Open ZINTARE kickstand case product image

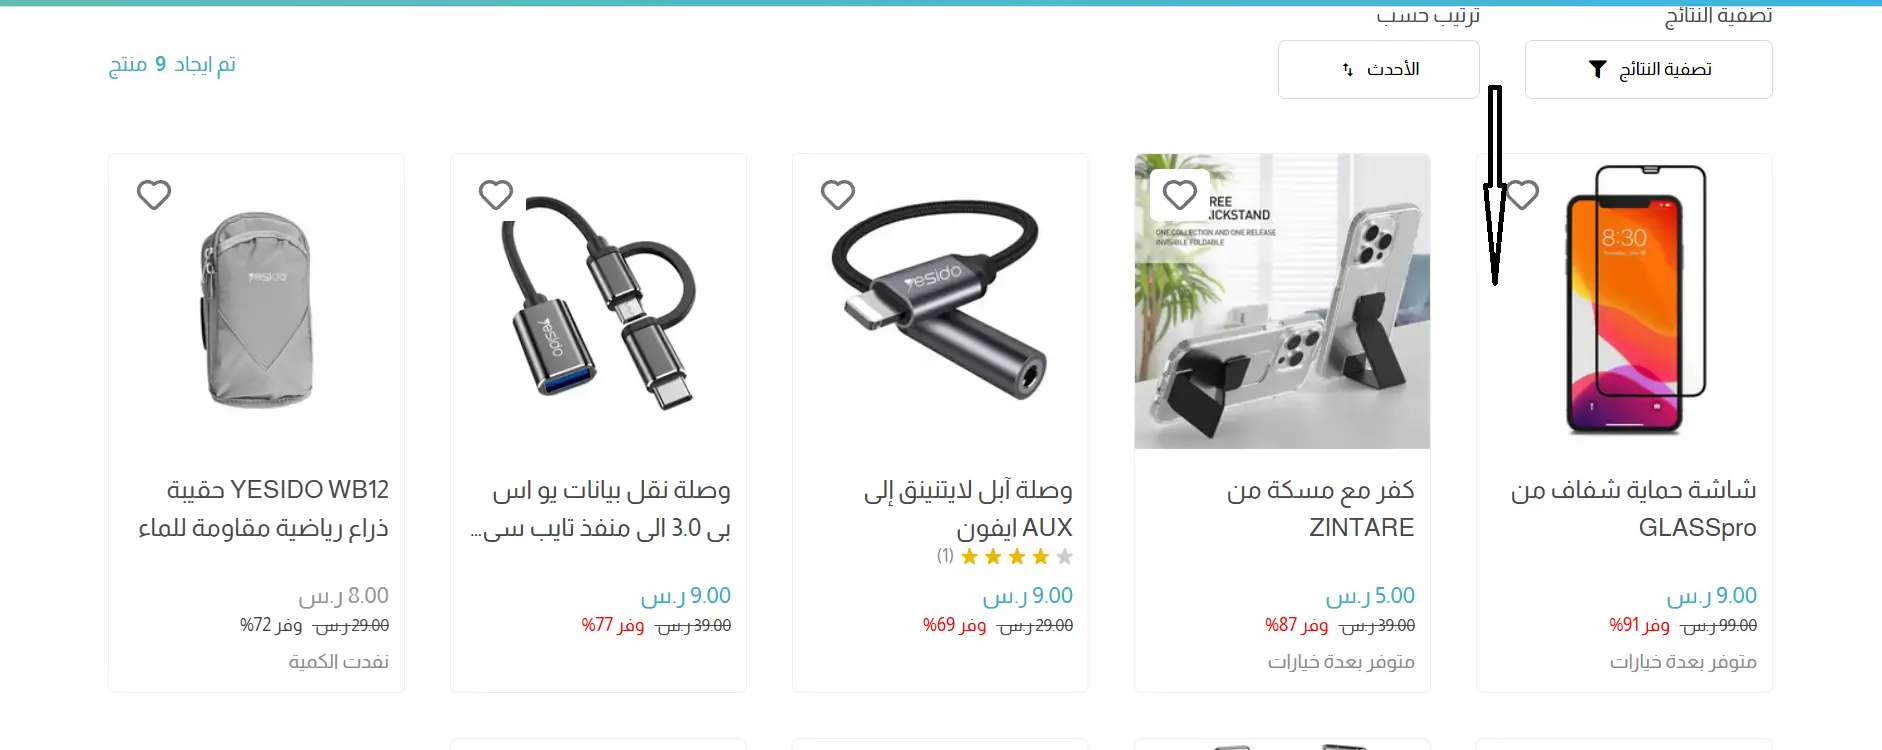click(x=1282, y=301)
